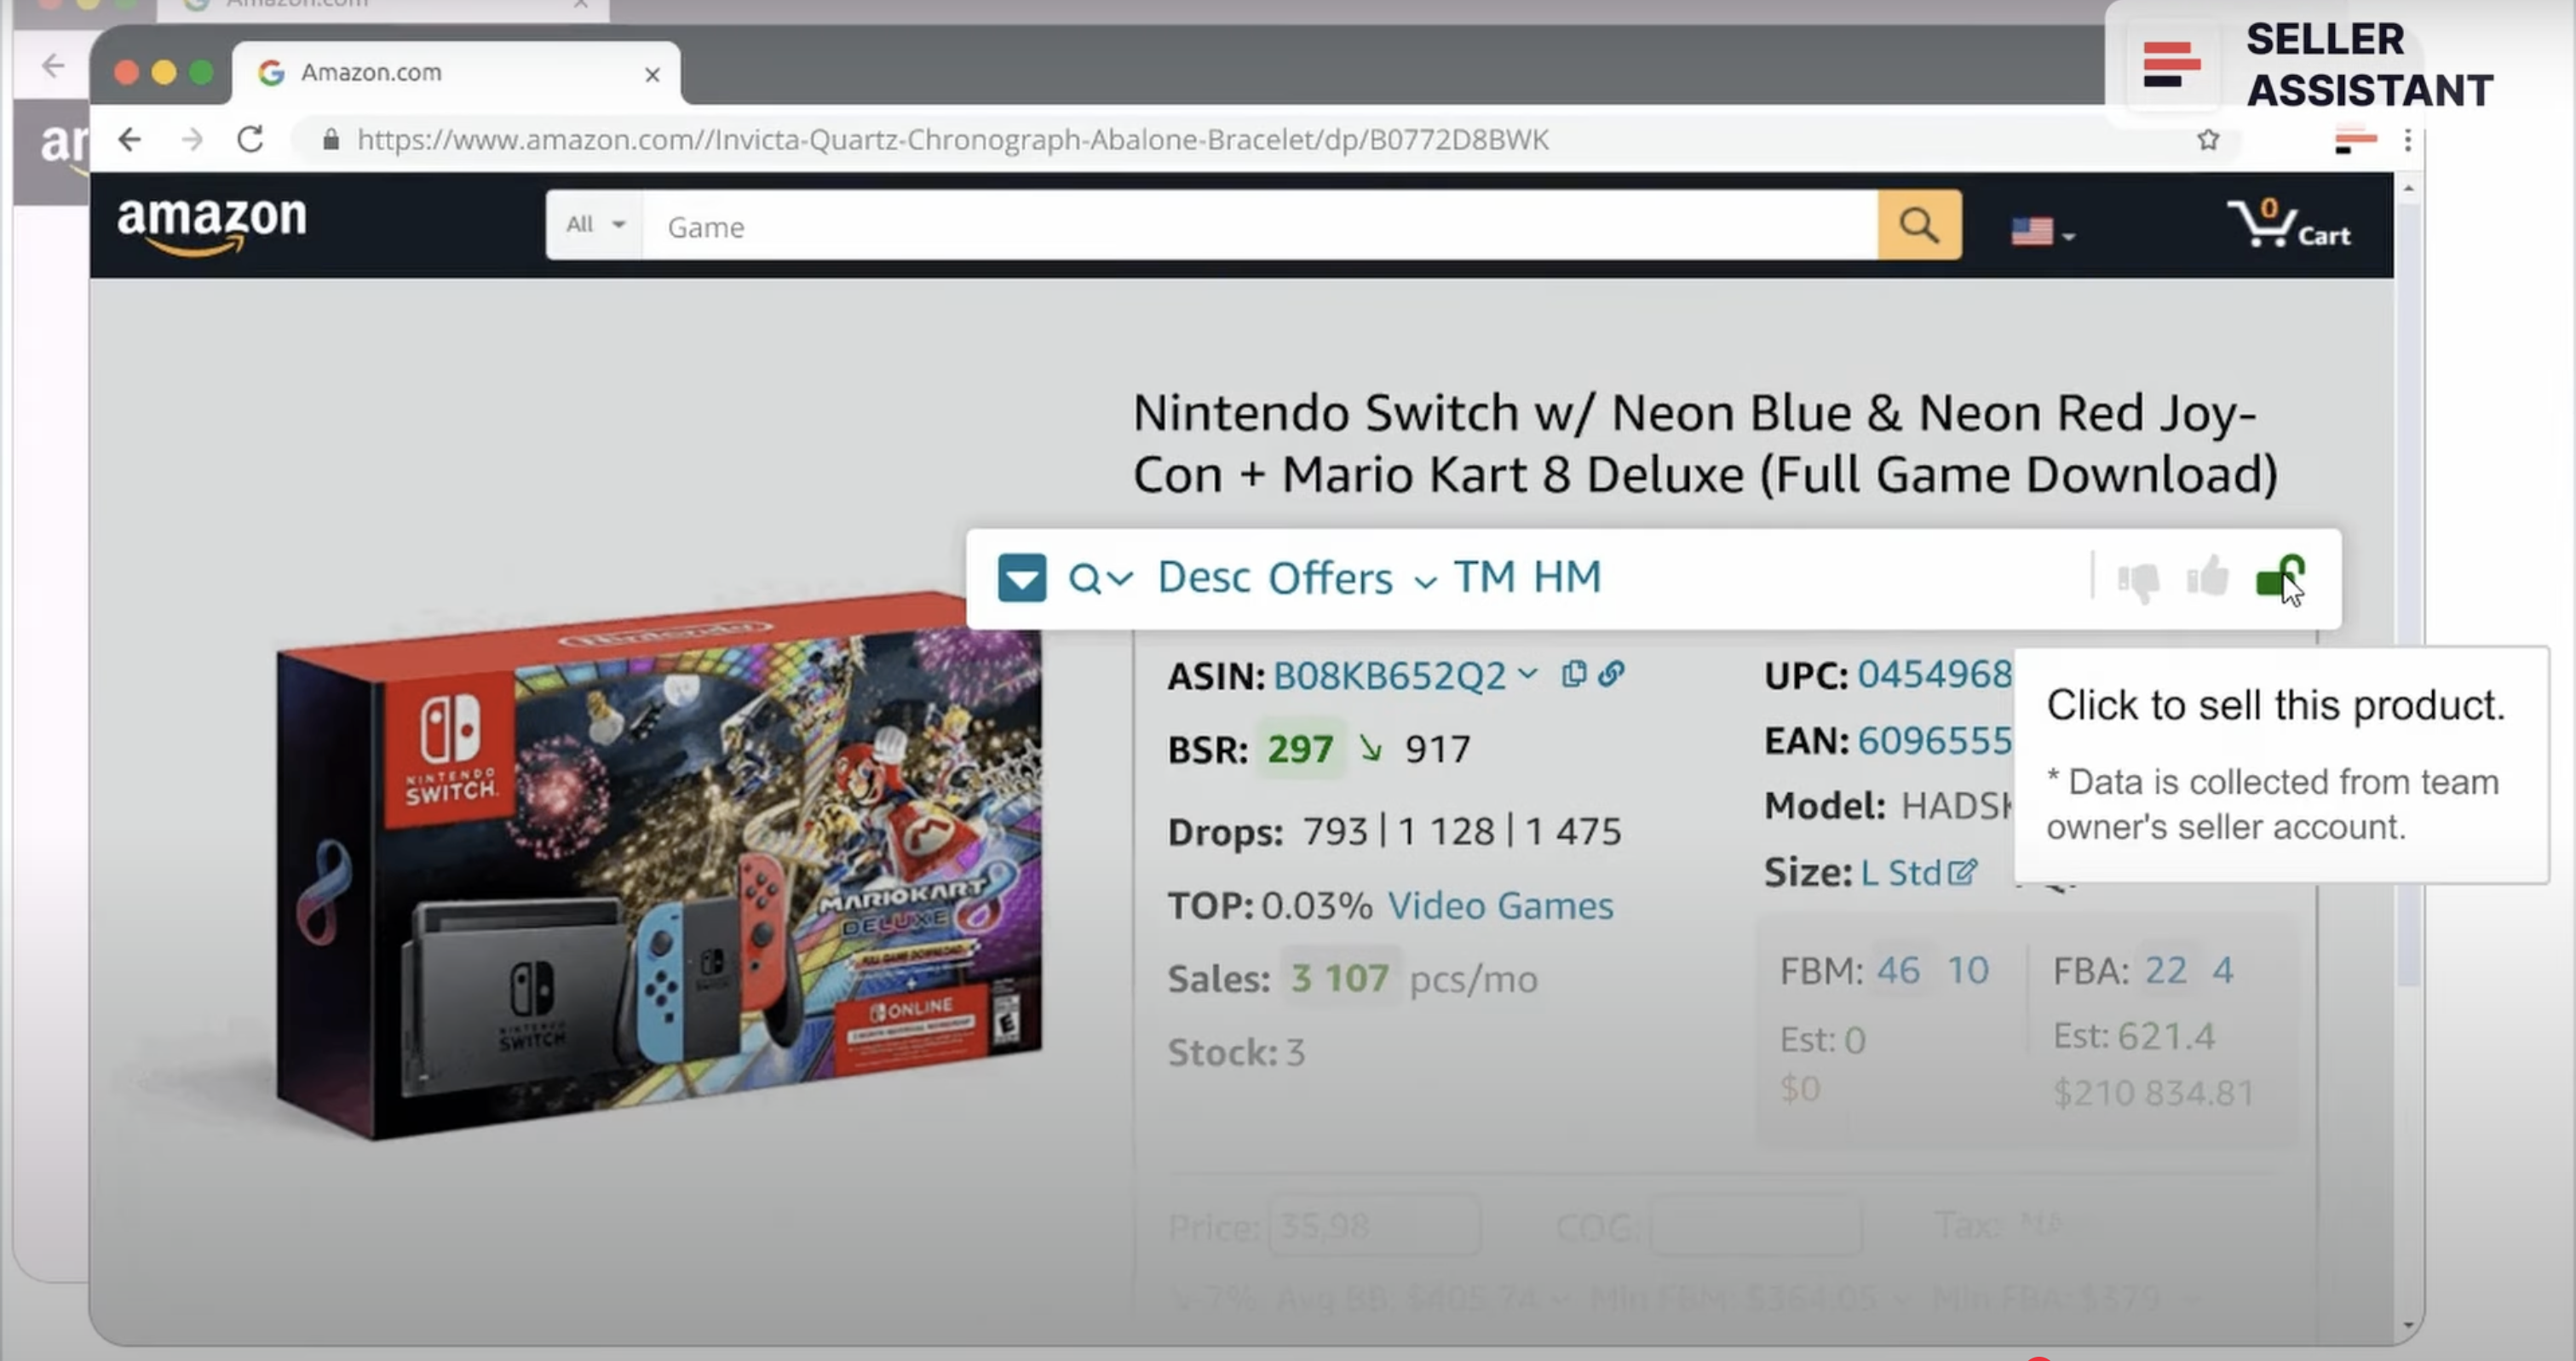This screenshot has width=2576, height=1361.
Task: Bookmark page with the star icon
Action: [2208, 140]
